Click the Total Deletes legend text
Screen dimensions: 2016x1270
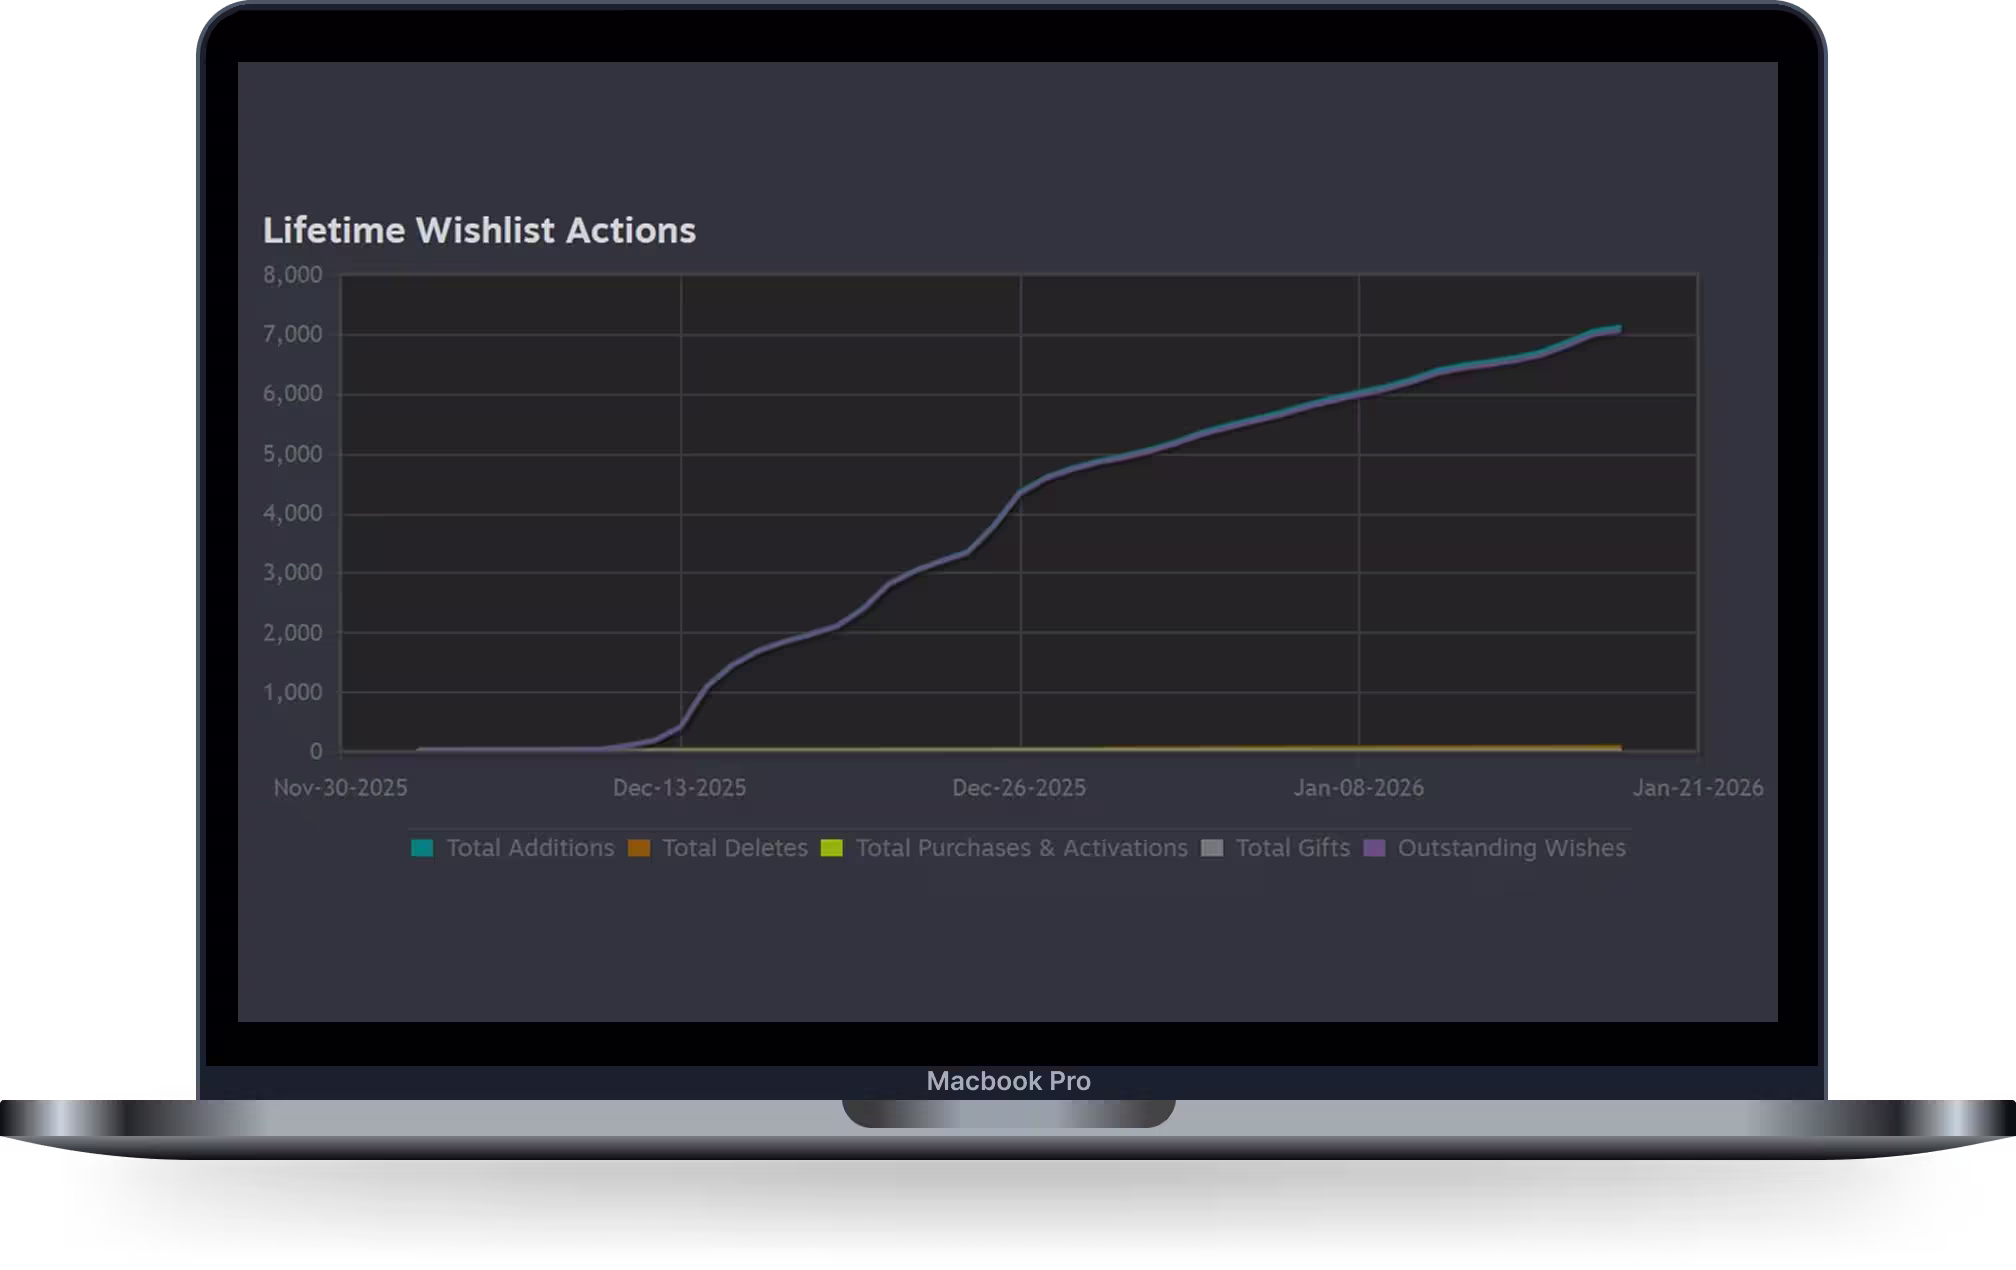[x=735, y=848]
